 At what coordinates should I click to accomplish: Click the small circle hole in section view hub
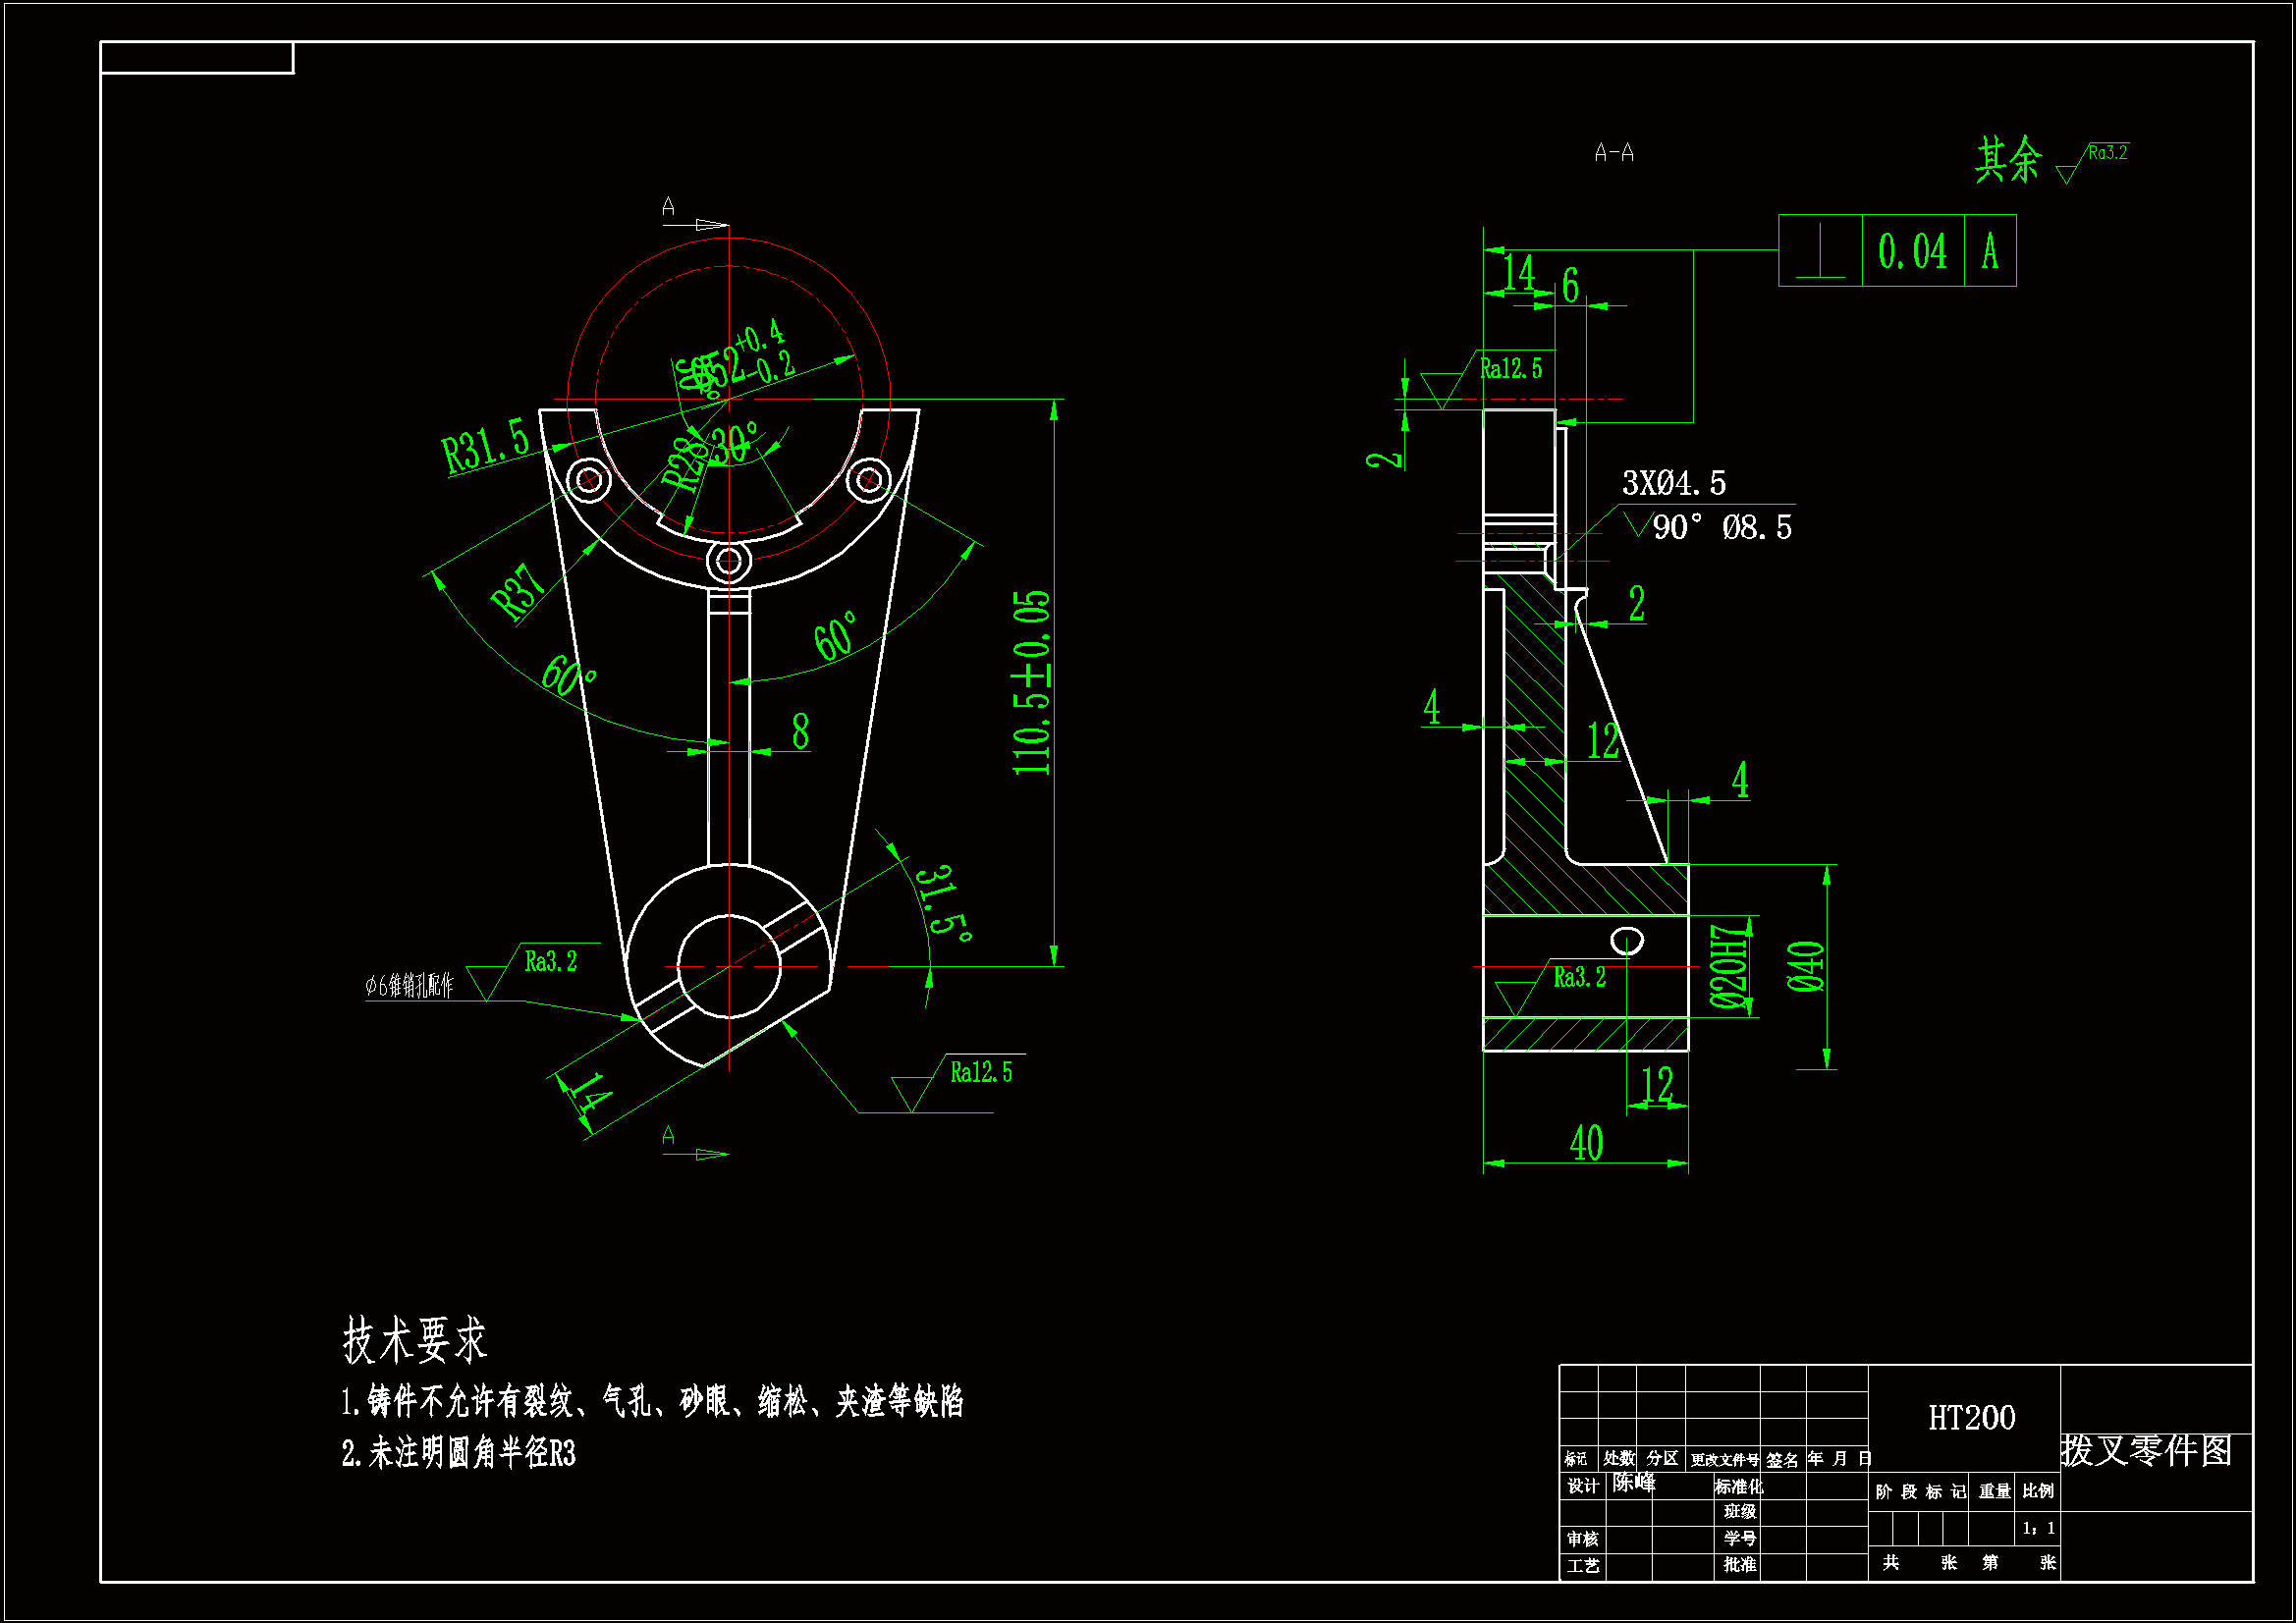[1627, 941]
